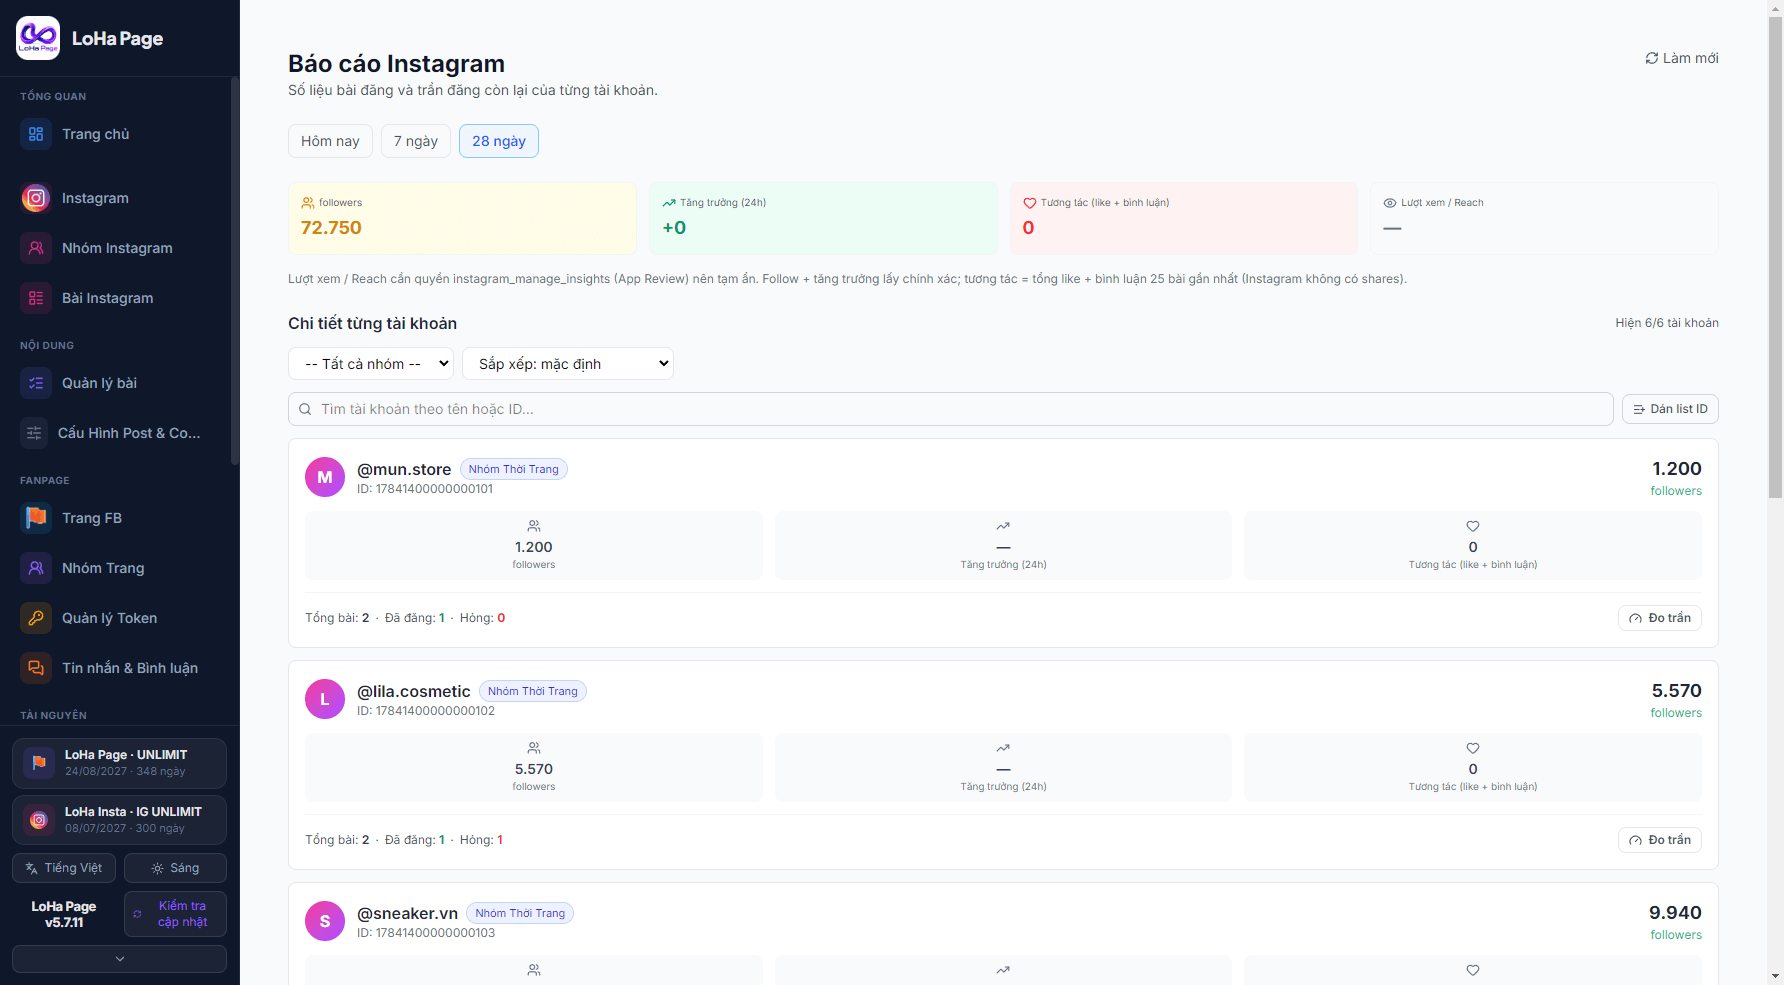Click the 72.750 followers total value
Image resolution: width=1784 pixels, height=985 pixels.
point(331,228)
